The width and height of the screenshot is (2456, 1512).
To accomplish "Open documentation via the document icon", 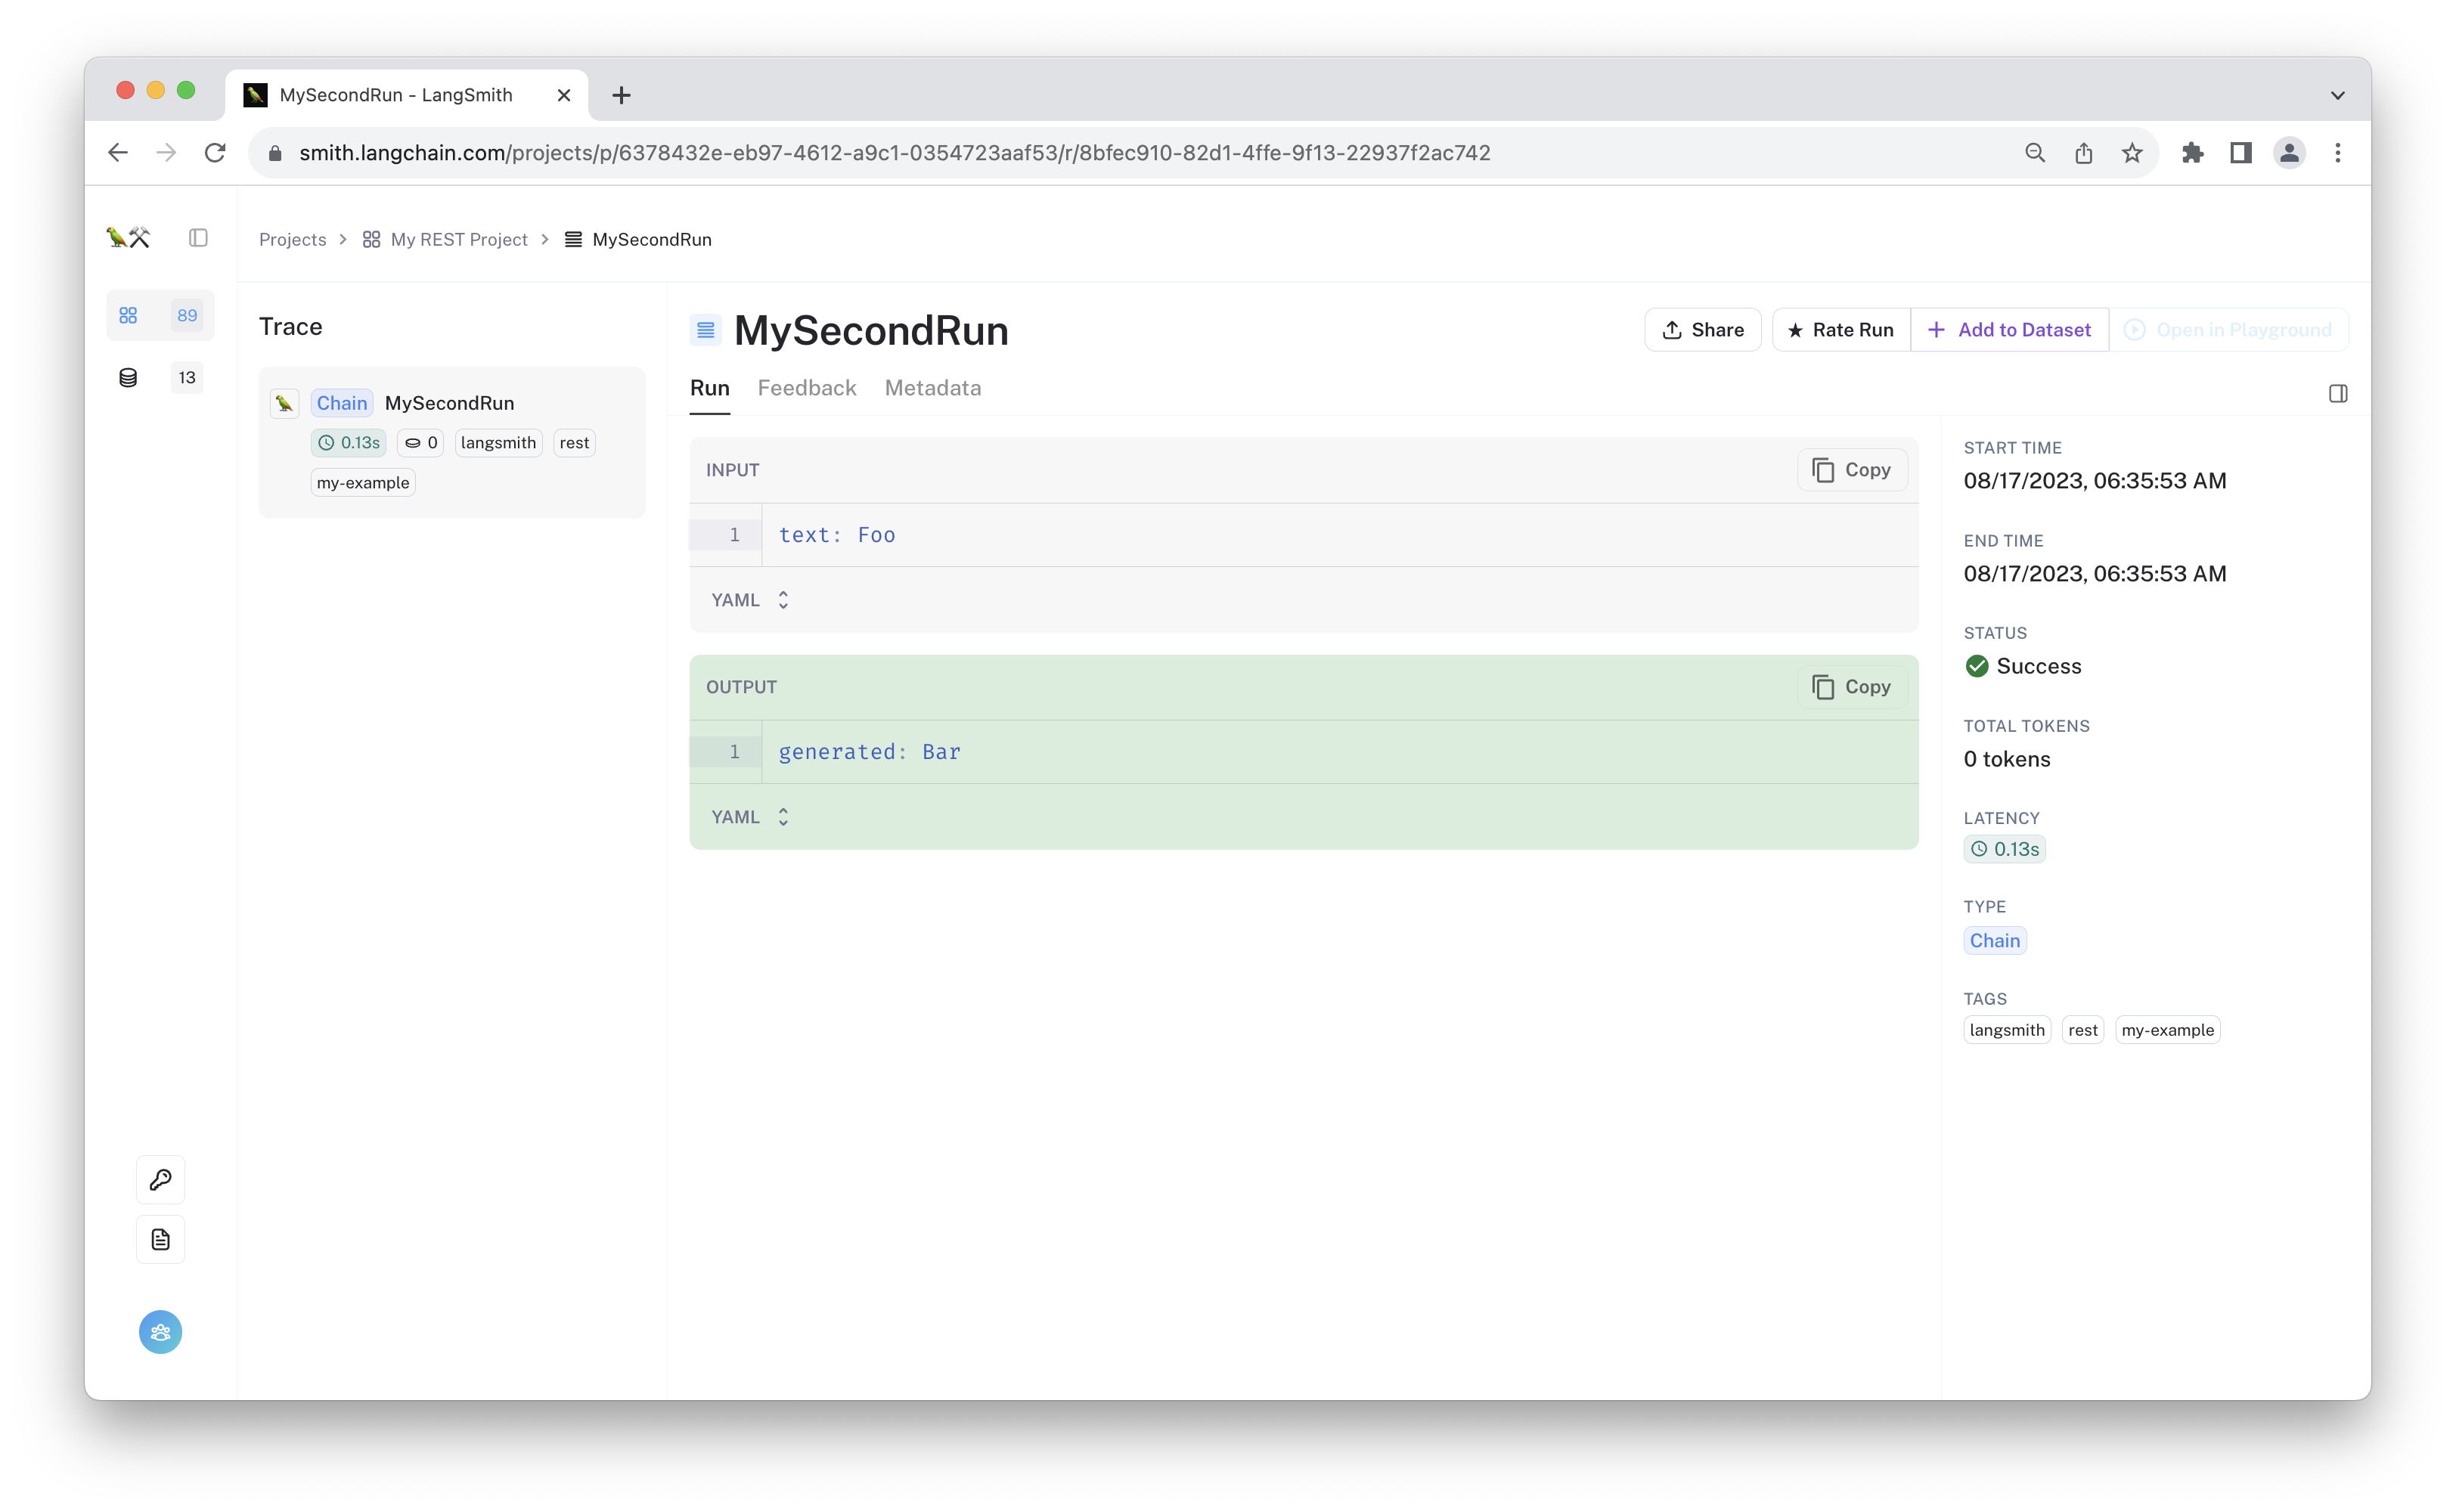I will point(161,1240).
